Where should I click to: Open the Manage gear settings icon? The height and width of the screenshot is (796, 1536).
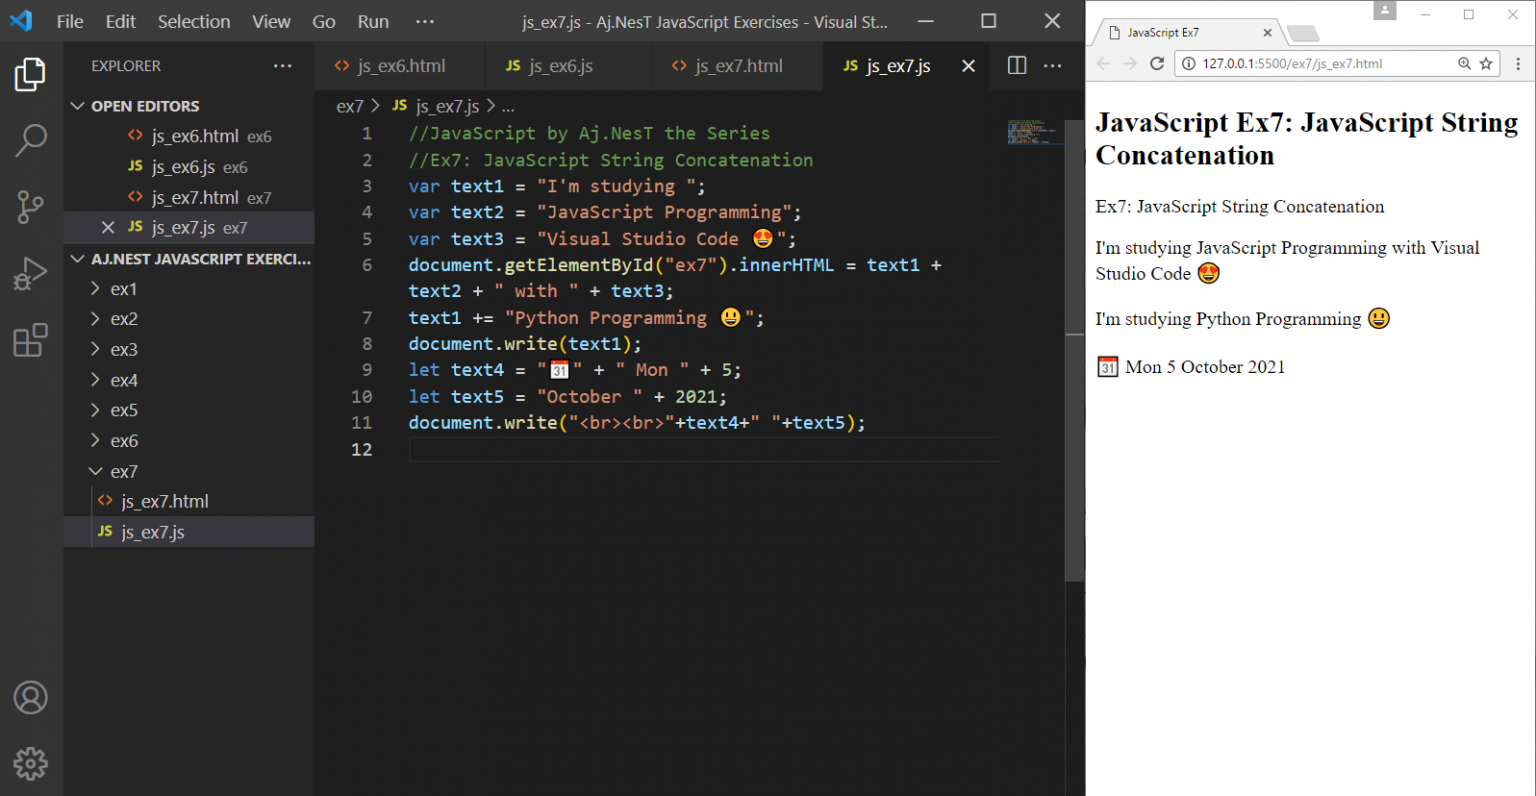(31, 763)
